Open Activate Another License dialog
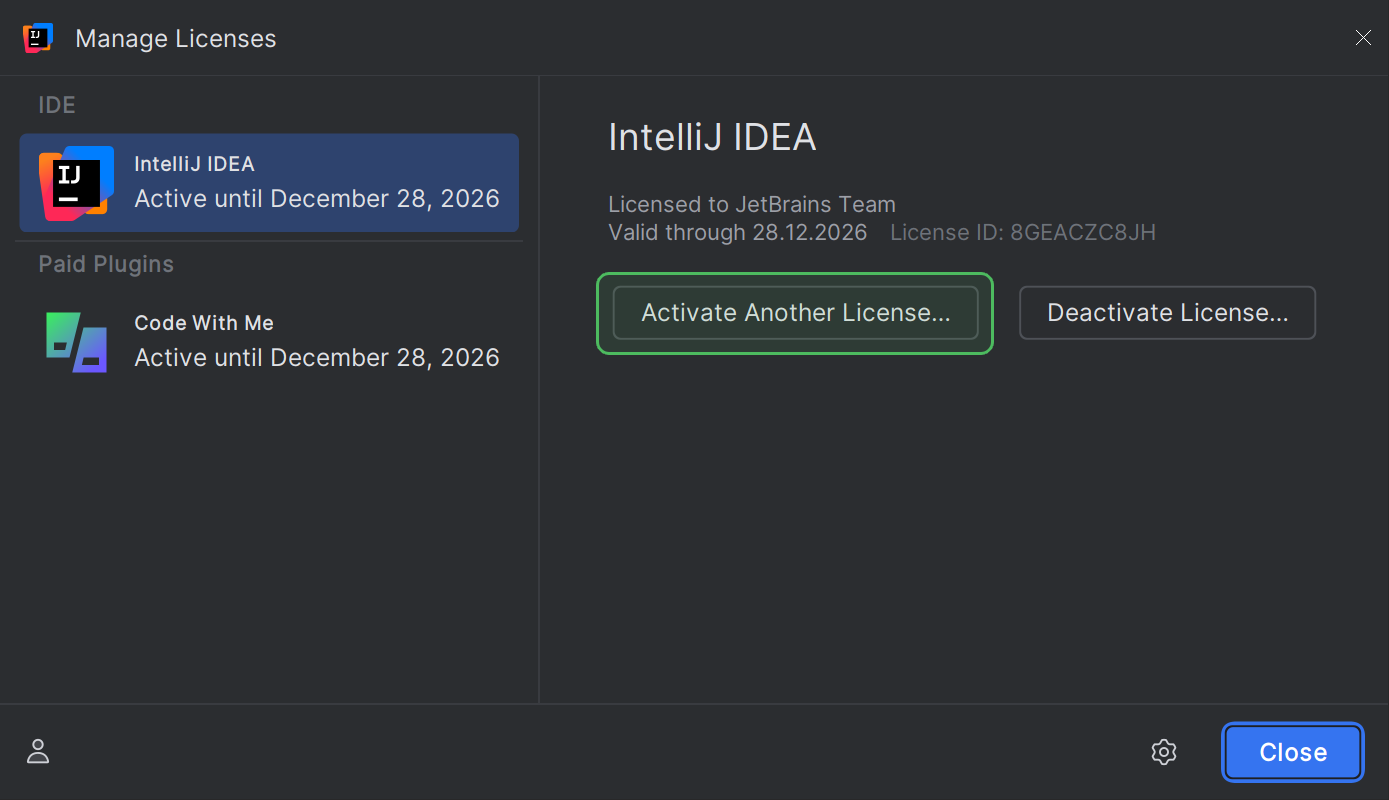Screen dimensions: 1389x800 tap(795, 312)
